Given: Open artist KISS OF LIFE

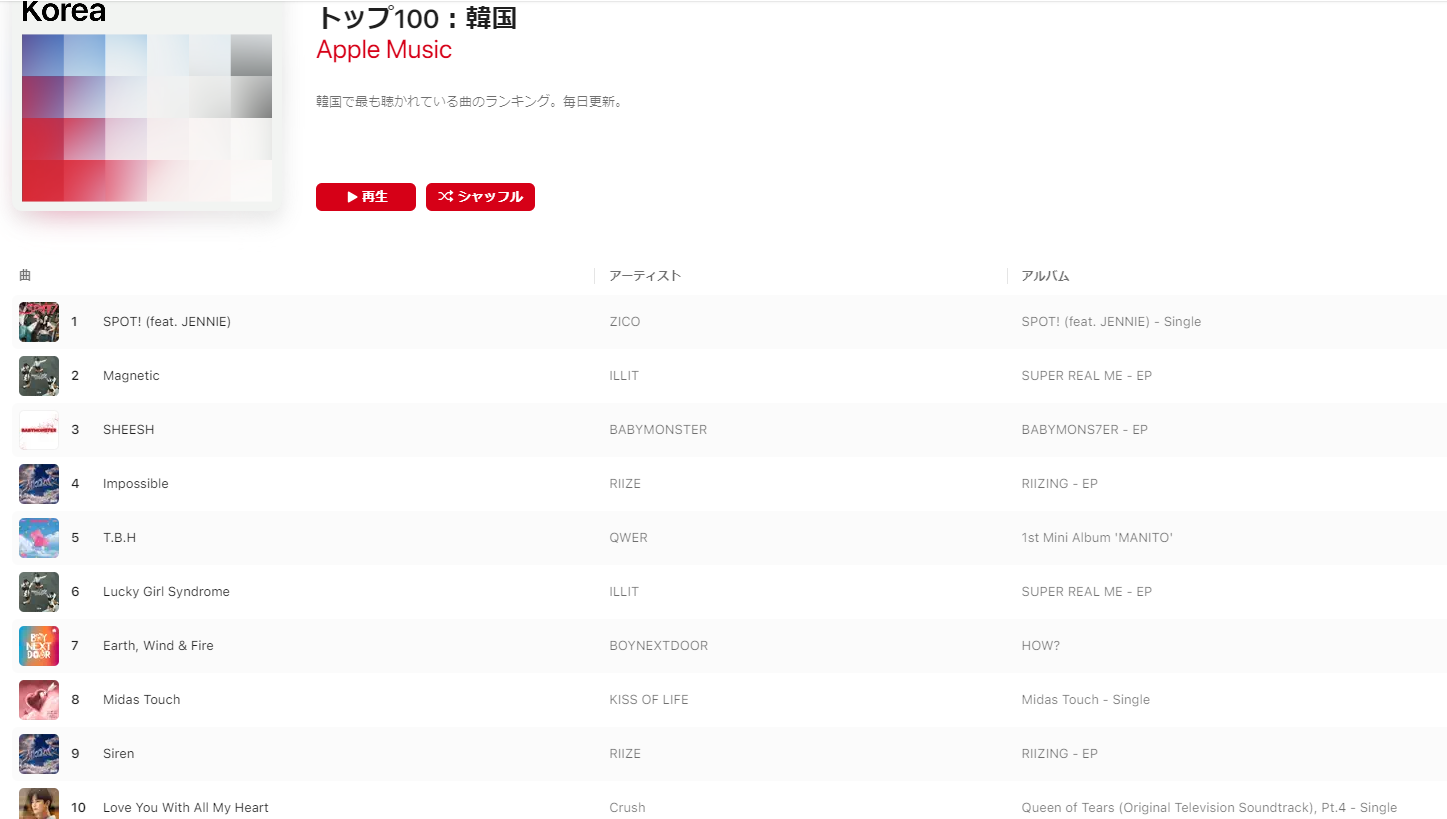Looking at the screenshot, I should pos(649,700).
